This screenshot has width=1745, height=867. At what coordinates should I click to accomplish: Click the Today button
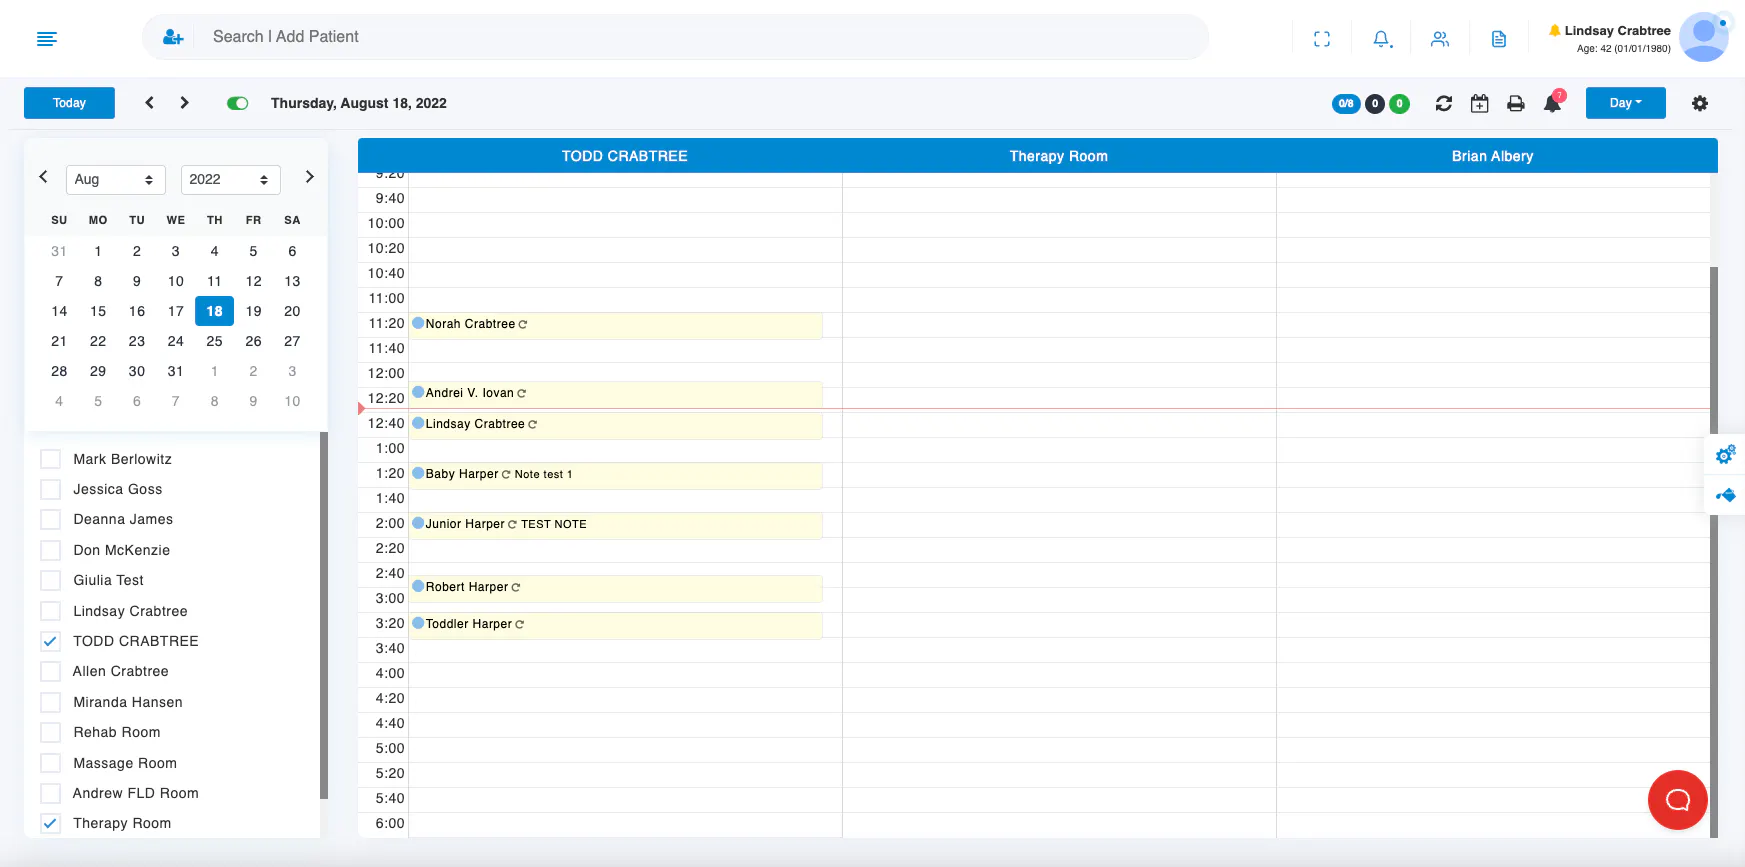coord(69,103)
